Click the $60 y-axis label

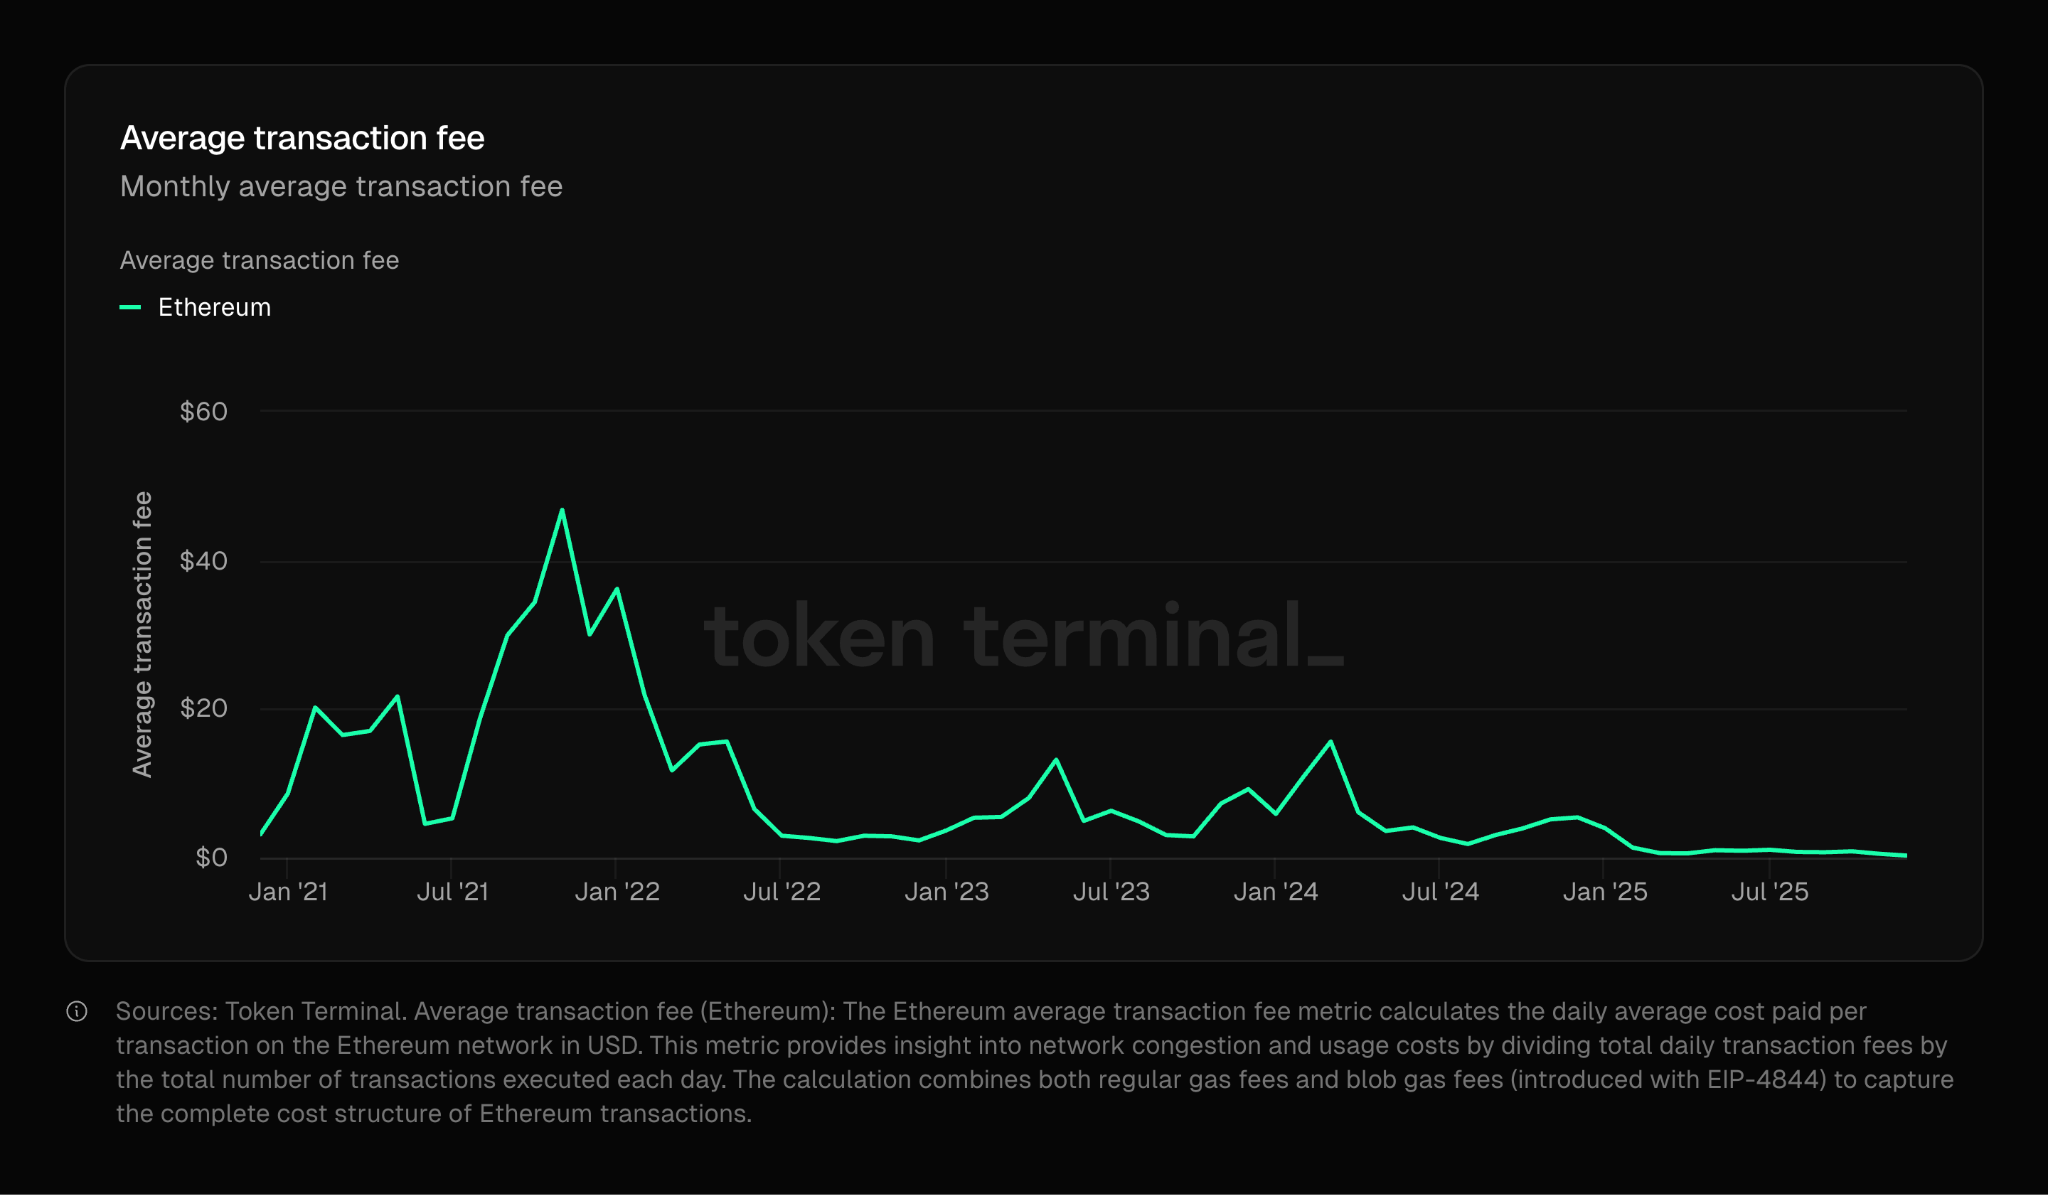(x=203, y=411)
